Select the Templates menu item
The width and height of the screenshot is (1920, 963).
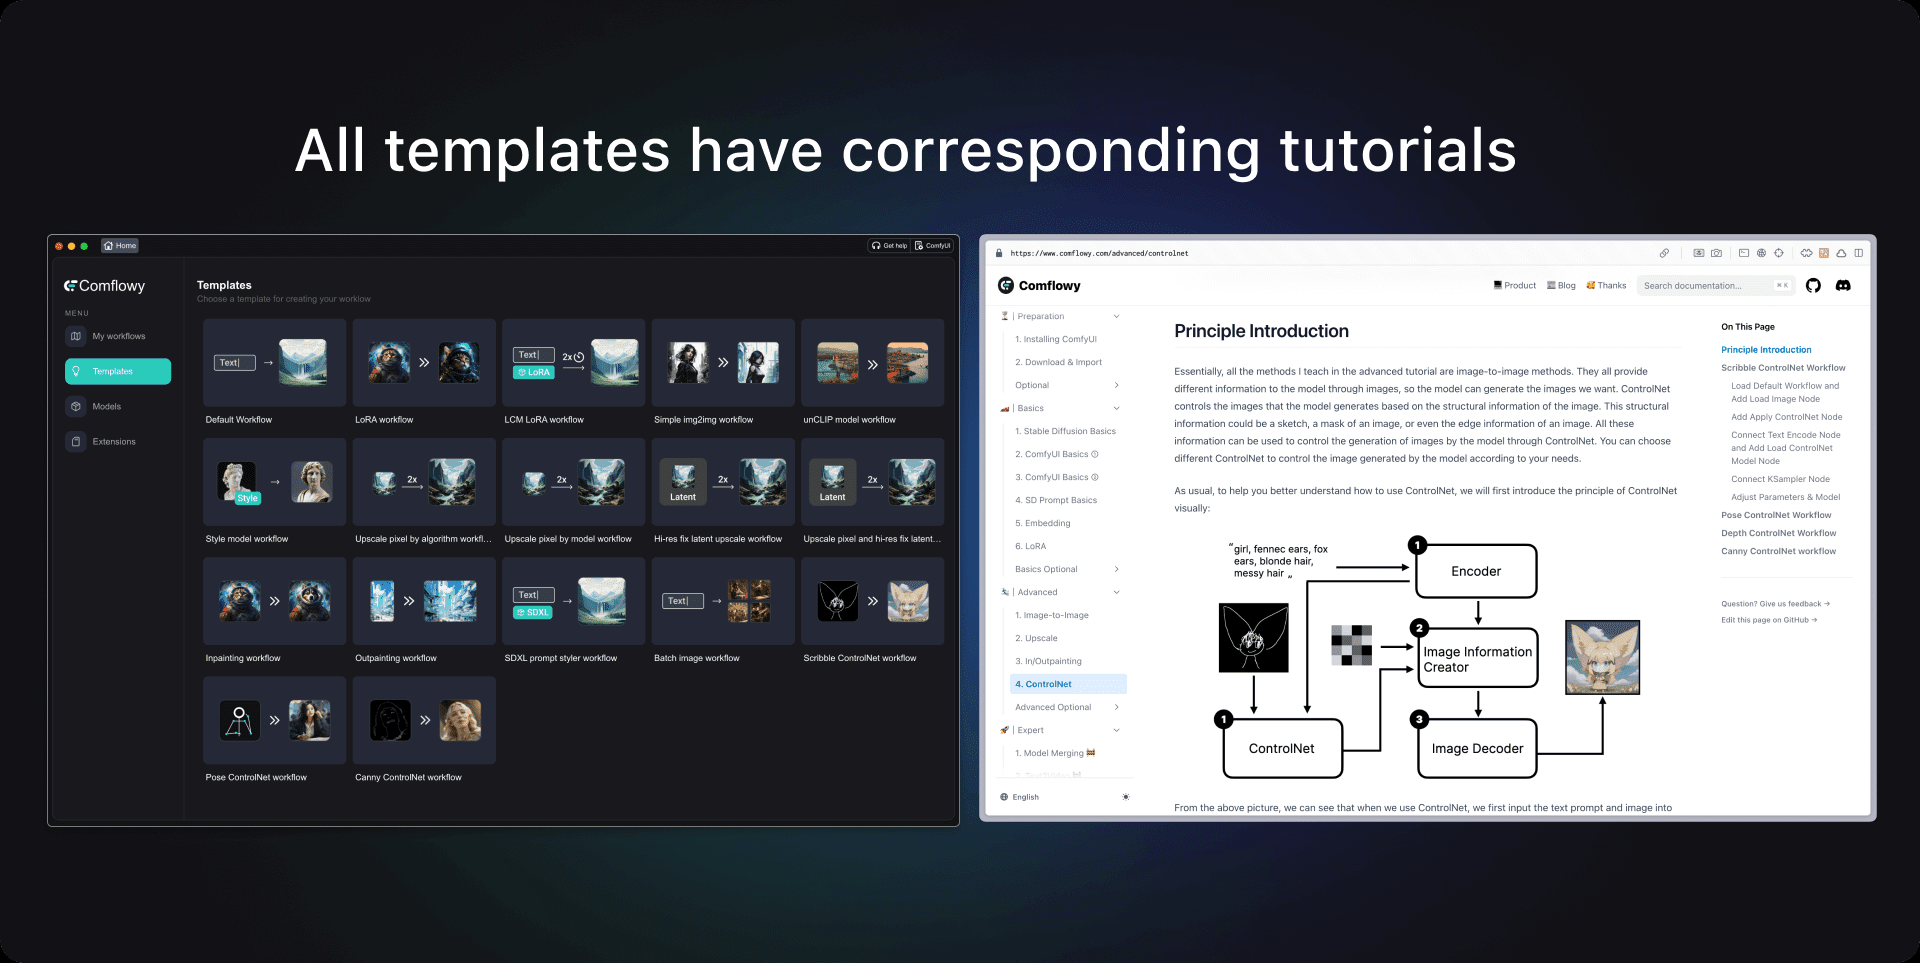coord(118,371)
